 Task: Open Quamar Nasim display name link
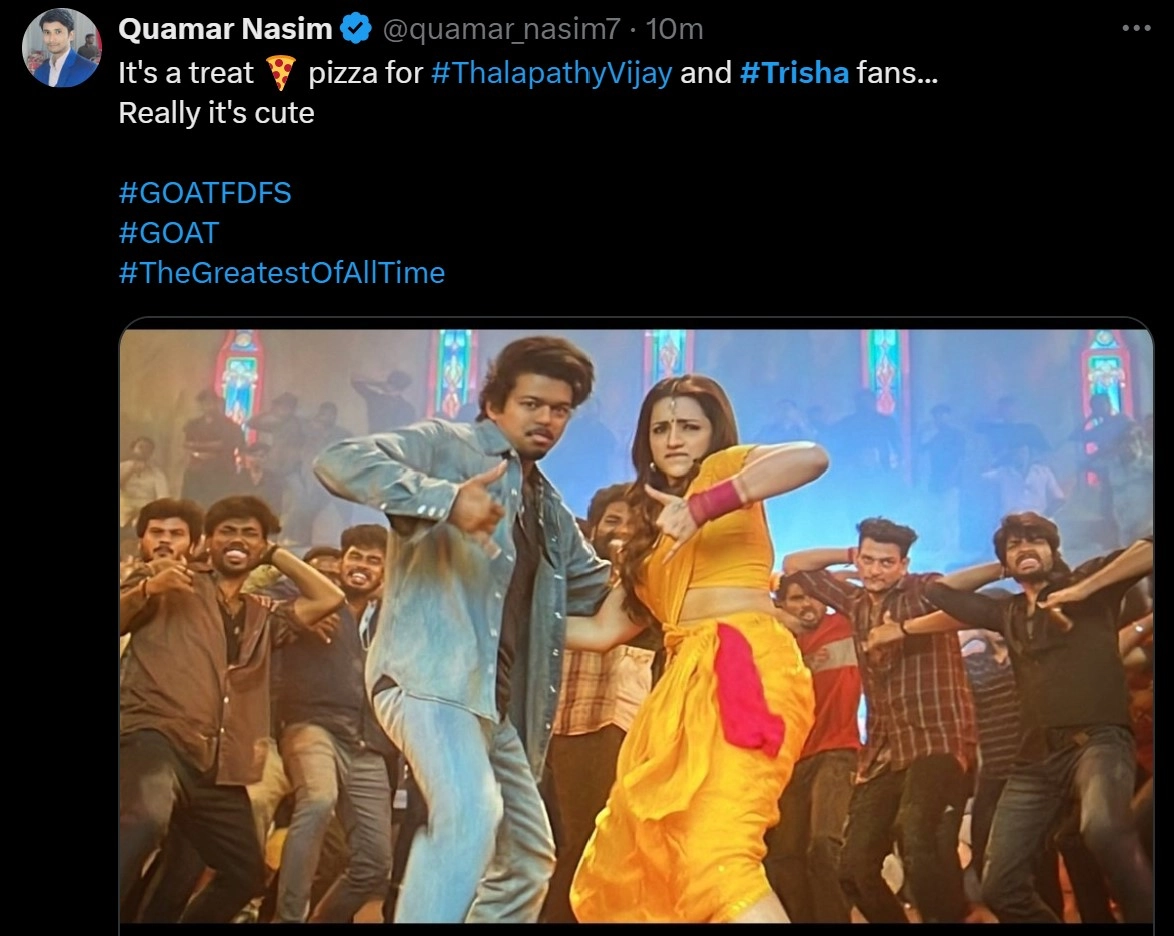(225, 29)
